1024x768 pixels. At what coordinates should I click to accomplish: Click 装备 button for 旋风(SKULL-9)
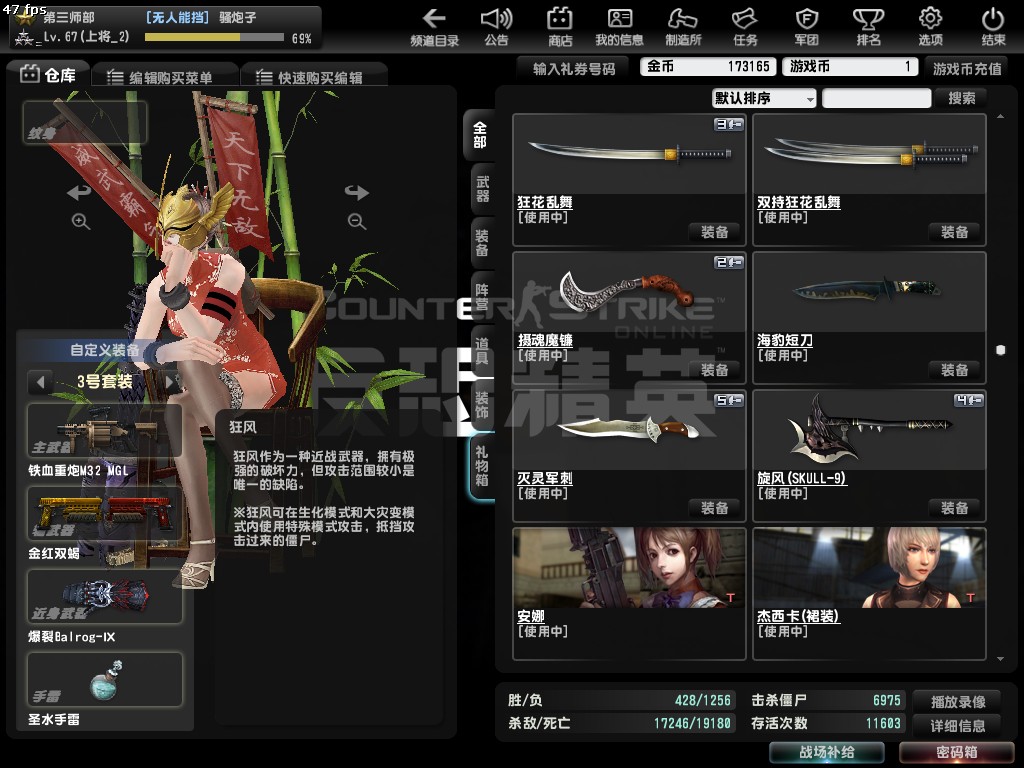pyautogui.click(x=954, y=508)
